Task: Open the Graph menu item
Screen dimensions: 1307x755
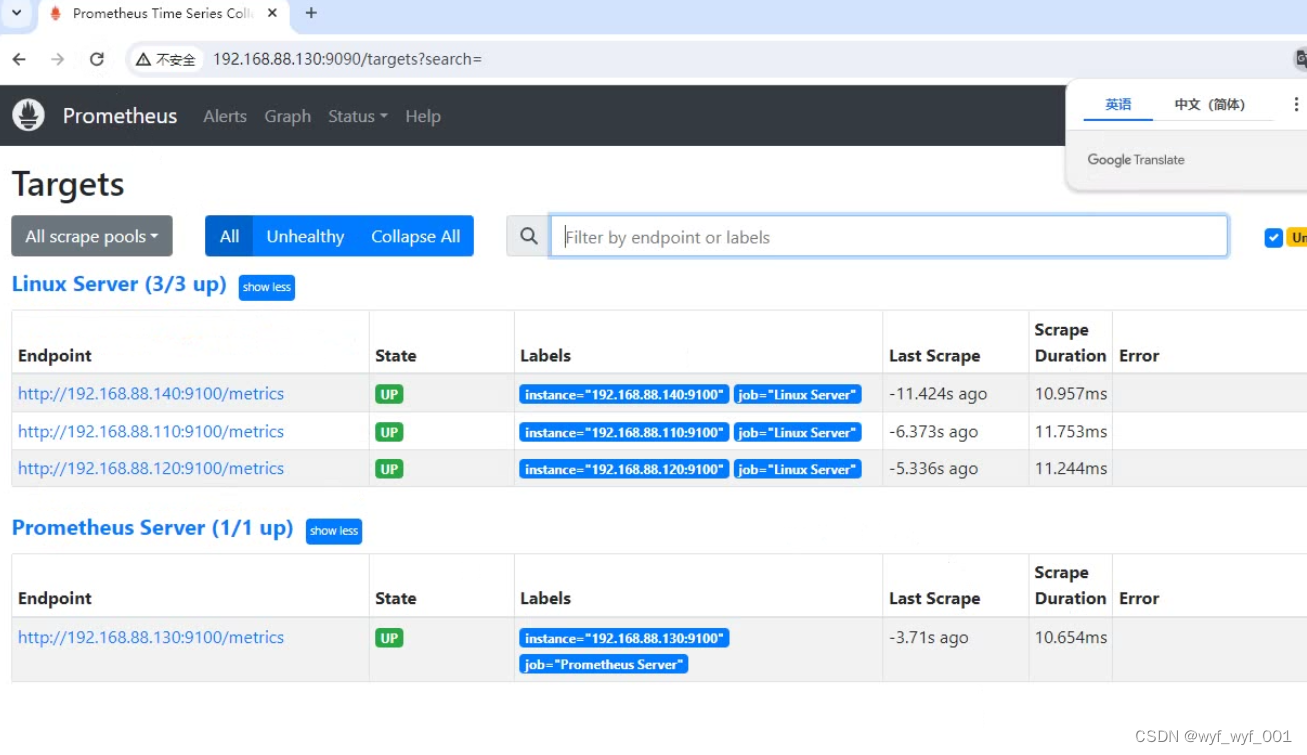Action: click(x=288, y=116)
